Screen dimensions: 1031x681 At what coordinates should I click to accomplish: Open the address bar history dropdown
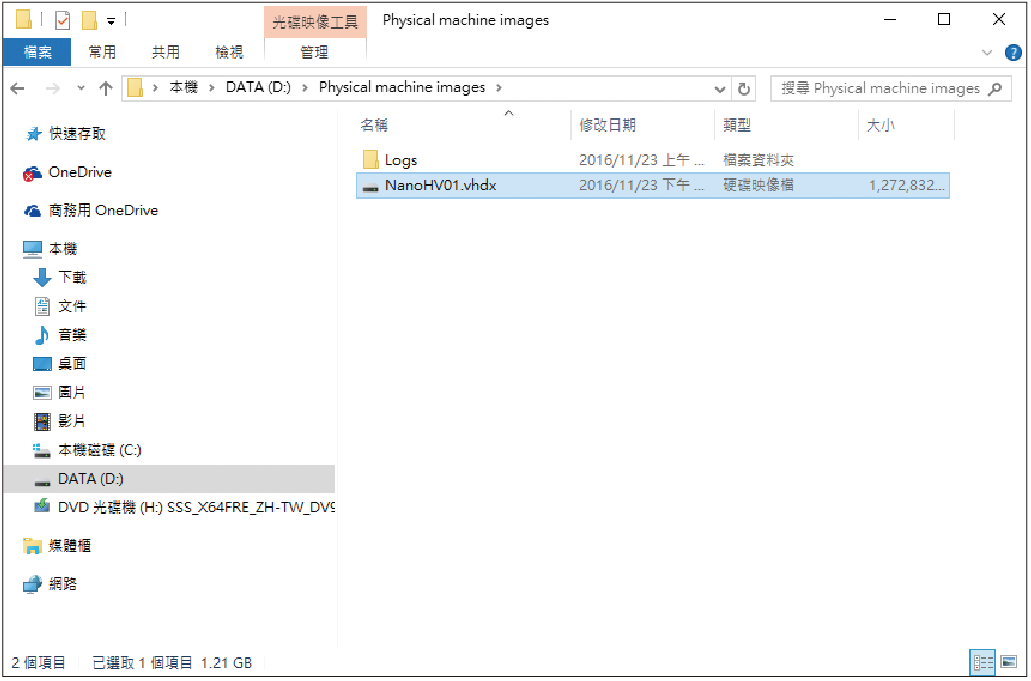click(x=720, y=89)
